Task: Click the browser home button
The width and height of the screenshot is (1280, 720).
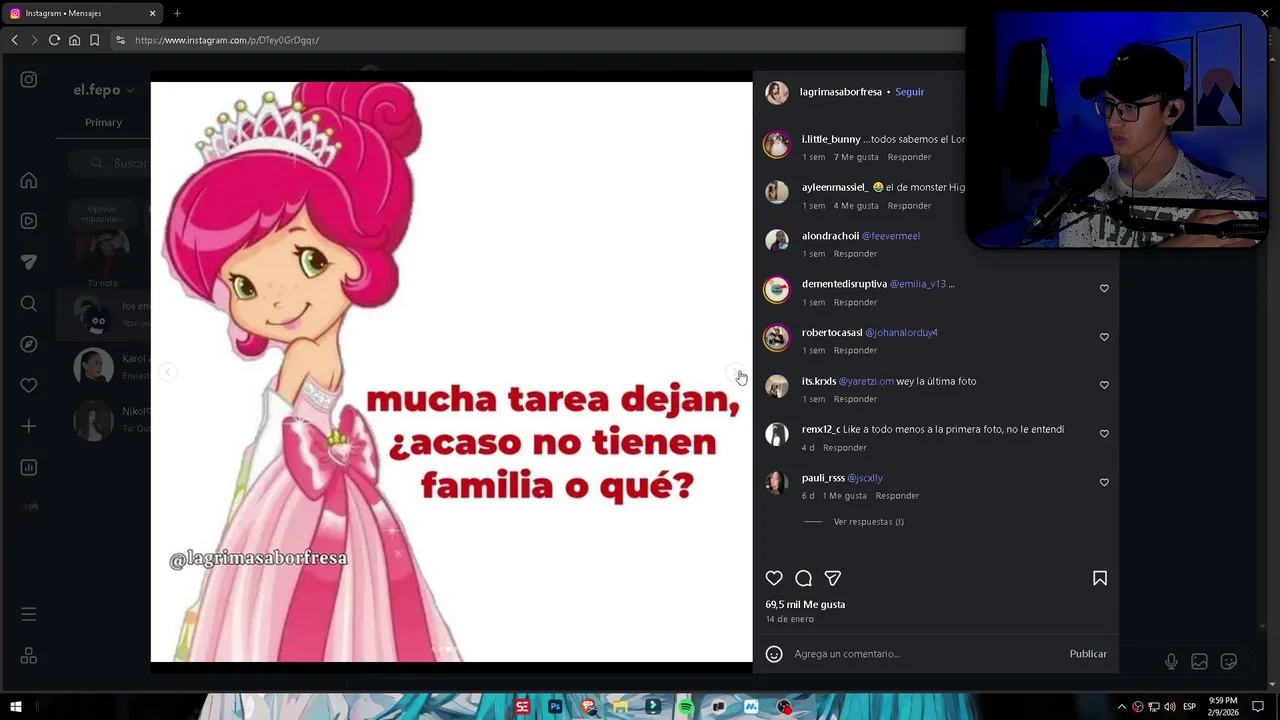Action: [x=74, y=40]
